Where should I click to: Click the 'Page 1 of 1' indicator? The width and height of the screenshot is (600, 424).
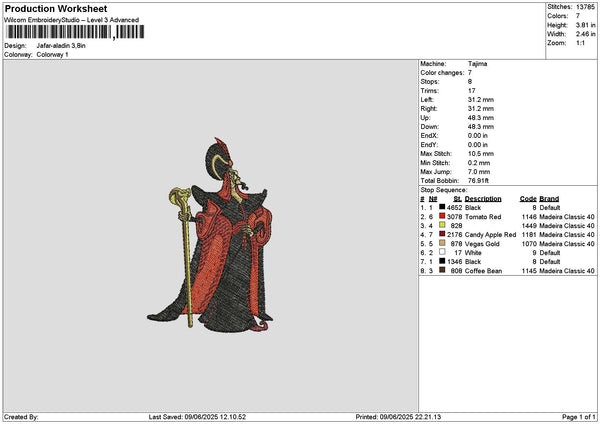(579, 417)
